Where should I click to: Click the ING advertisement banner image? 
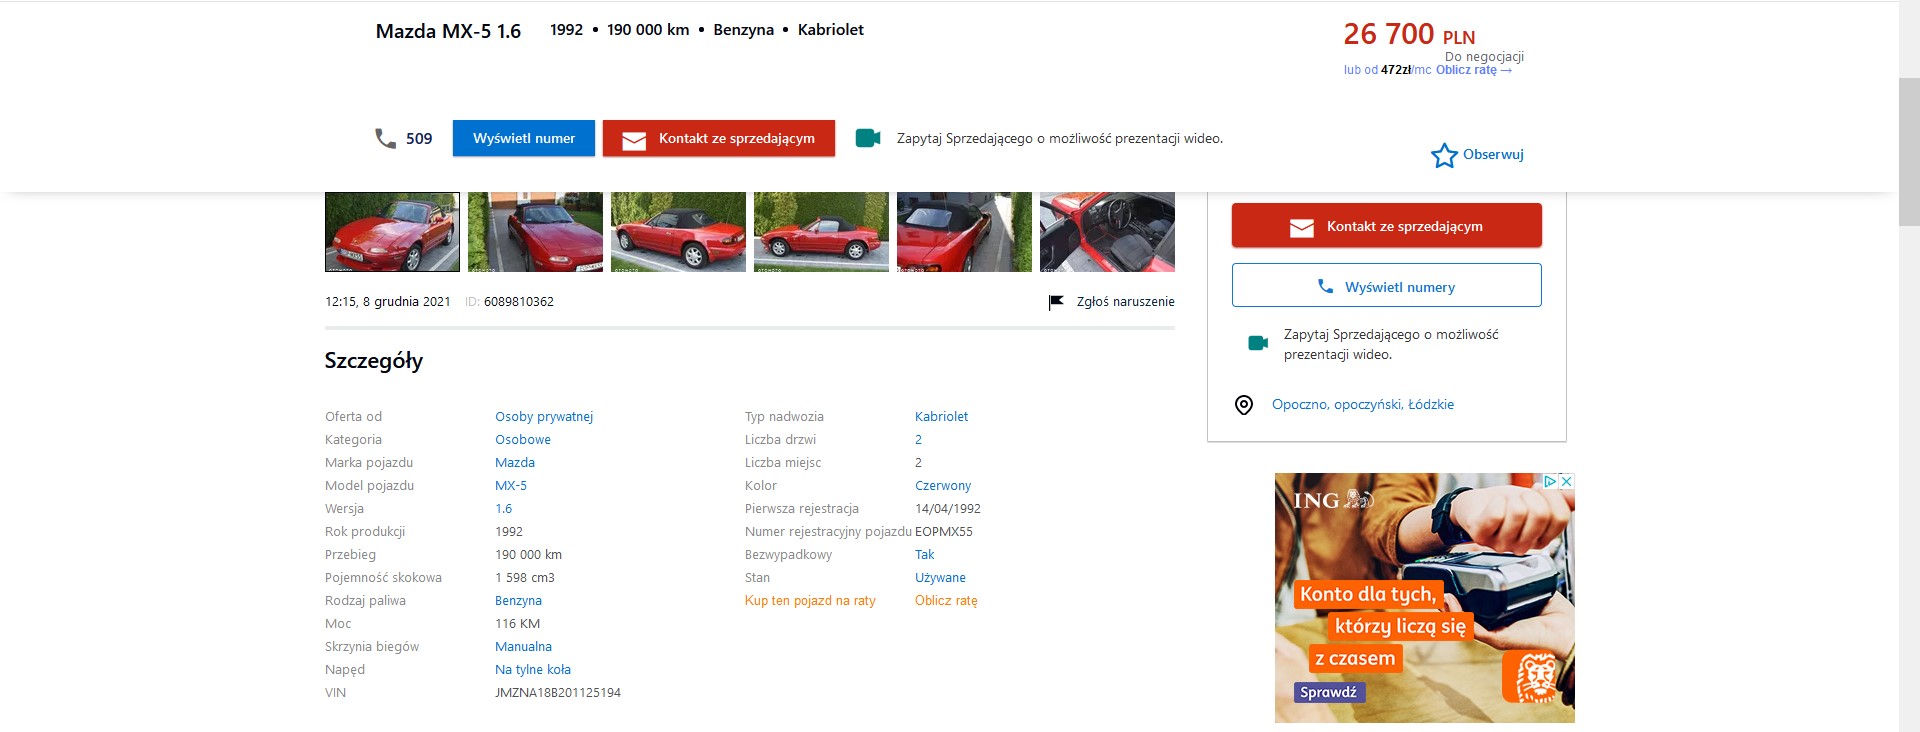[1424, 598]
